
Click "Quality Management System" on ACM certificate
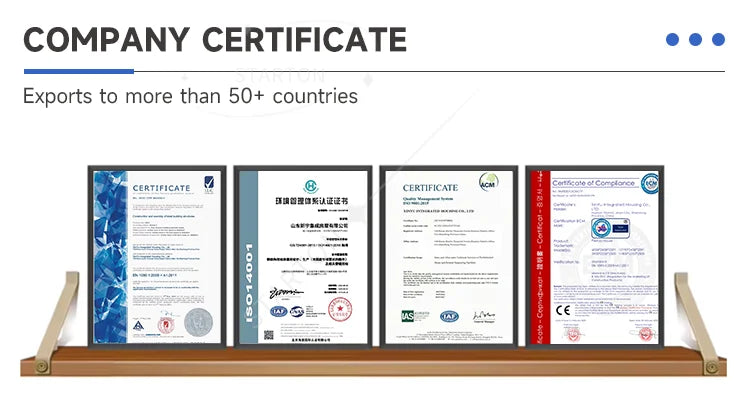(428, 198)
